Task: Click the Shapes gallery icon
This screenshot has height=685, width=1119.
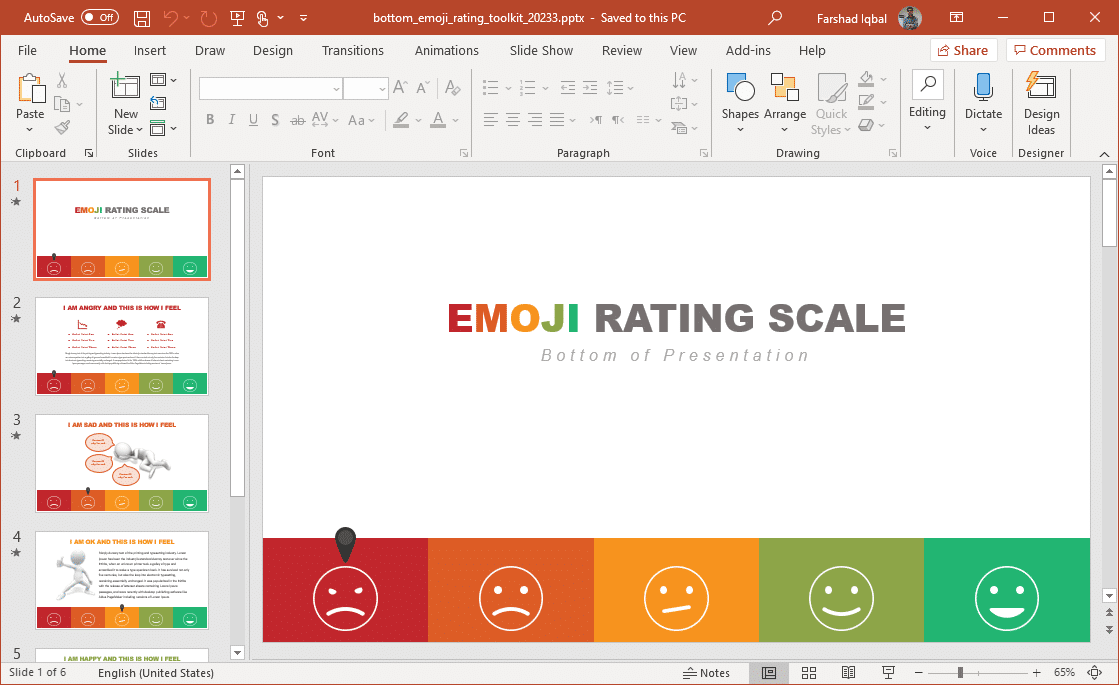Action: (x=740, y=89)
